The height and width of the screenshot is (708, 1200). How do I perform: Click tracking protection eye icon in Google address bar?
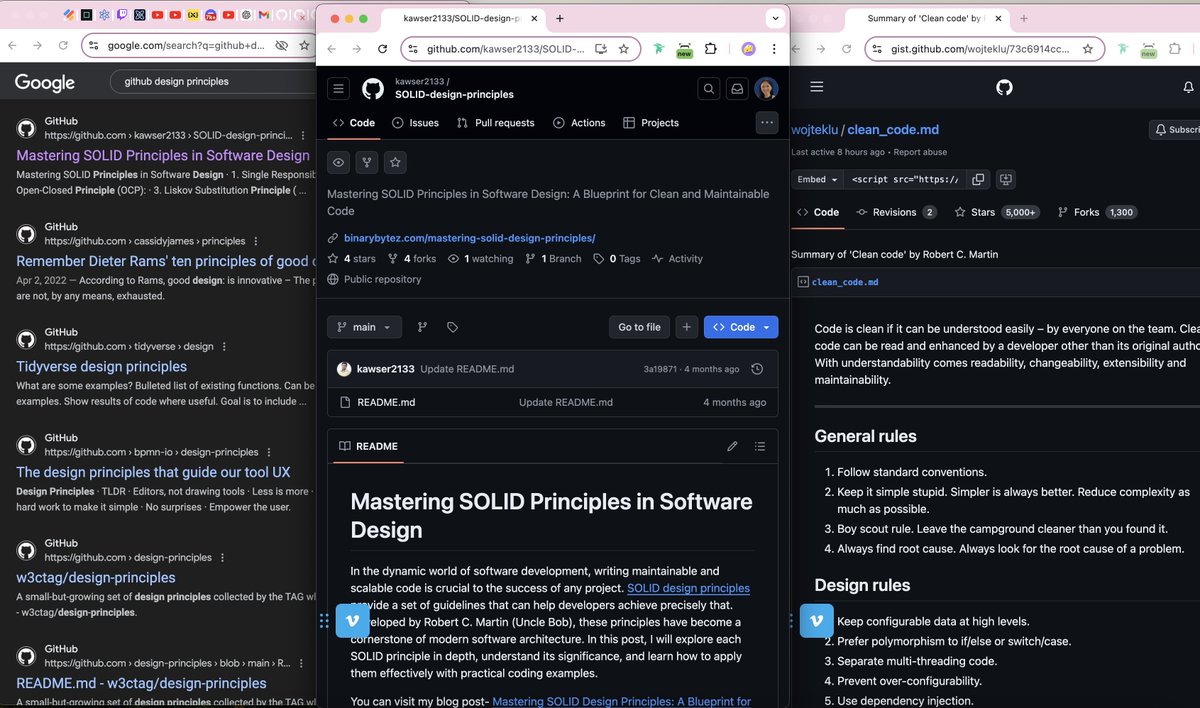tap(282, 45)
